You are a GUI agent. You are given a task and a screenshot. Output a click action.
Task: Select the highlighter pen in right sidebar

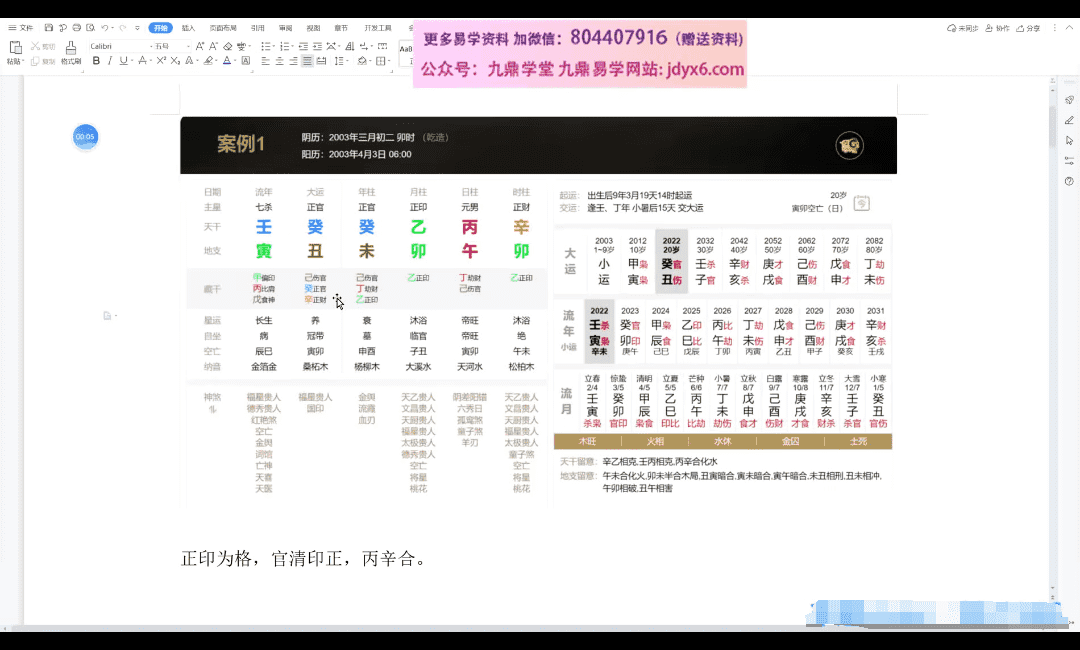[1069, 120]
